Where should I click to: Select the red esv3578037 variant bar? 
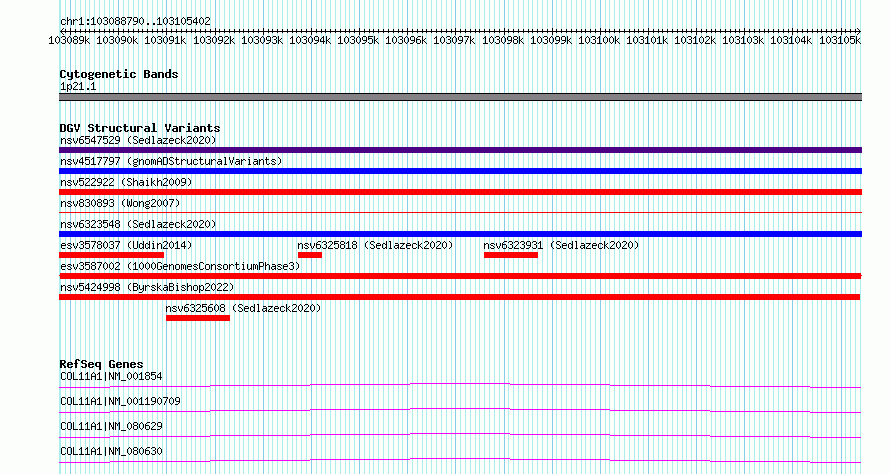(111, 255)
